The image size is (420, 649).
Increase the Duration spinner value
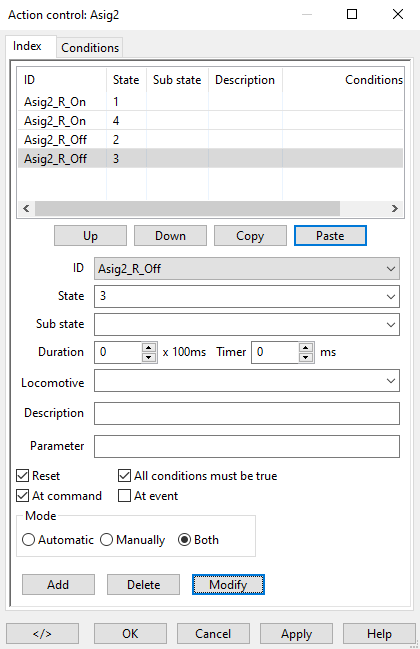(149, 347)
